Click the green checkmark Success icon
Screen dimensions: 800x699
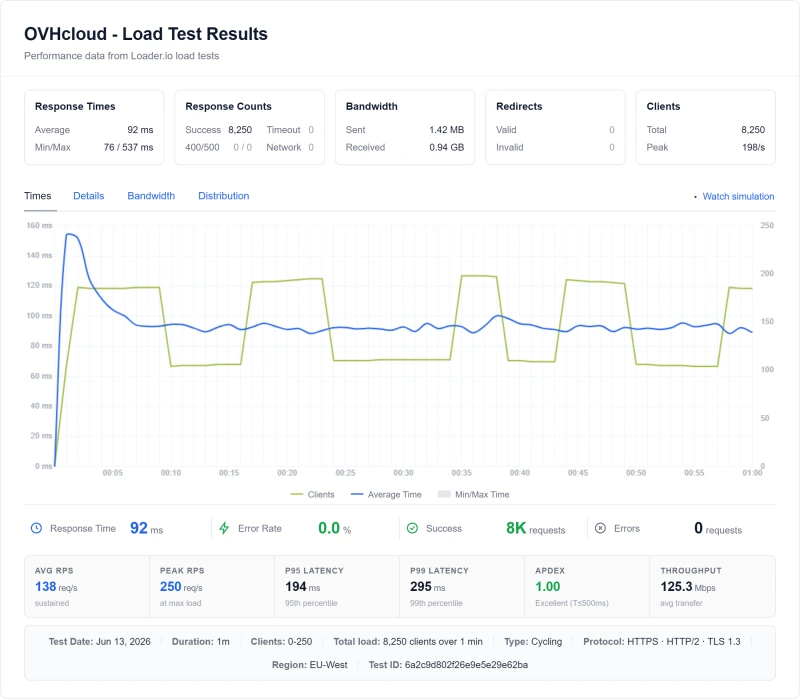(x=412, y=528)
